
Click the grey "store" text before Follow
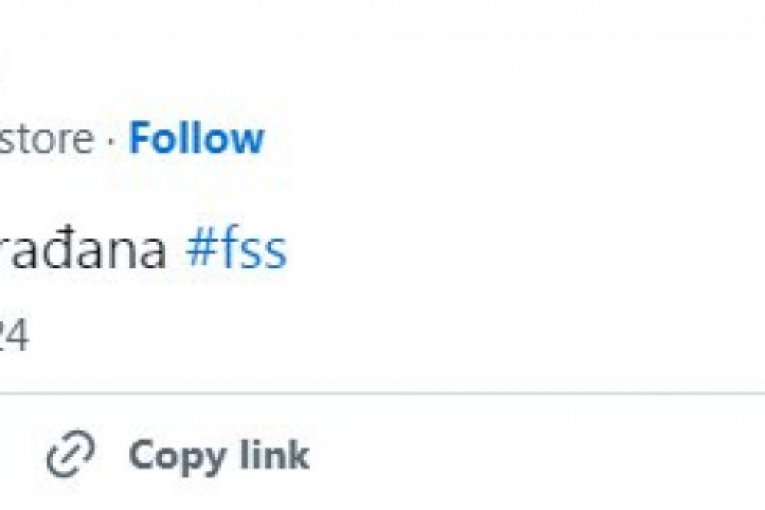(x=46, y=139)
